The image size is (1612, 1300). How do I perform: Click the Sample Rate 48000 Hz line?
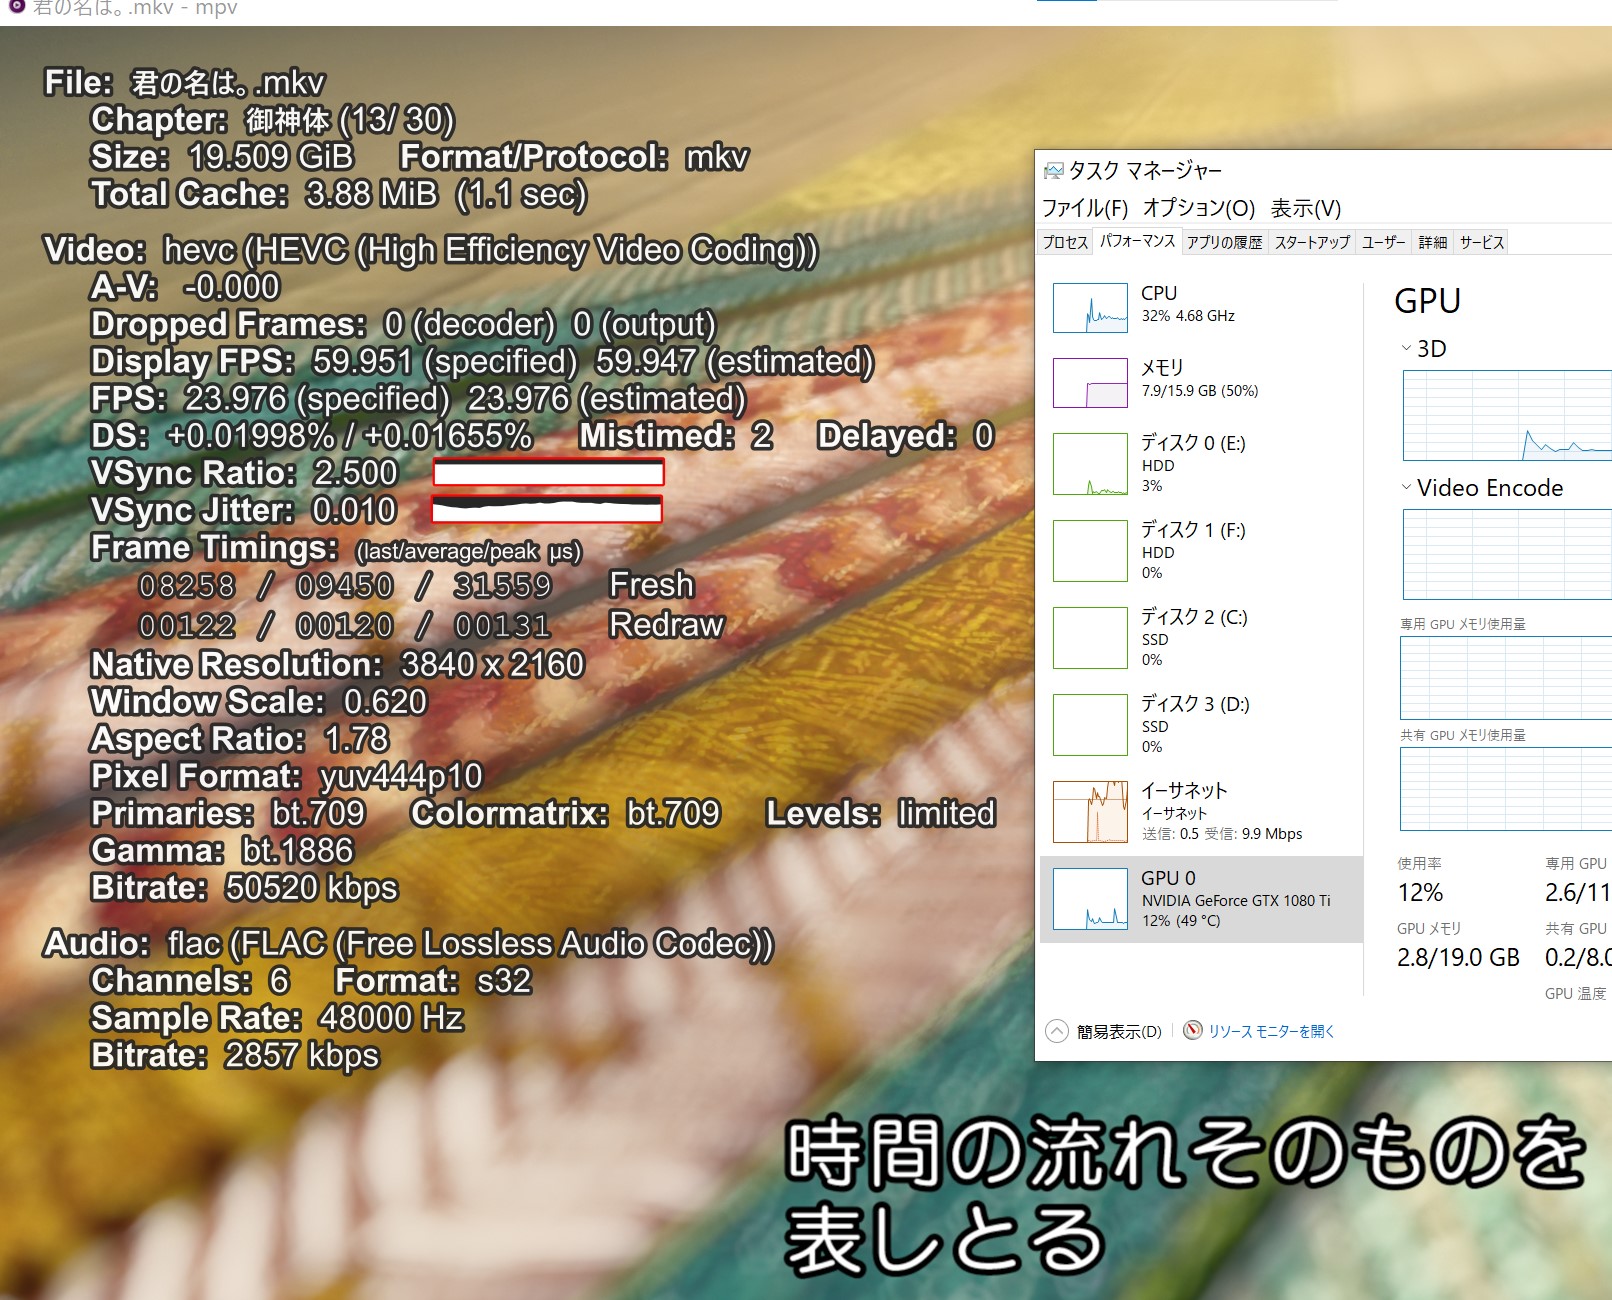coord(277,1017)
